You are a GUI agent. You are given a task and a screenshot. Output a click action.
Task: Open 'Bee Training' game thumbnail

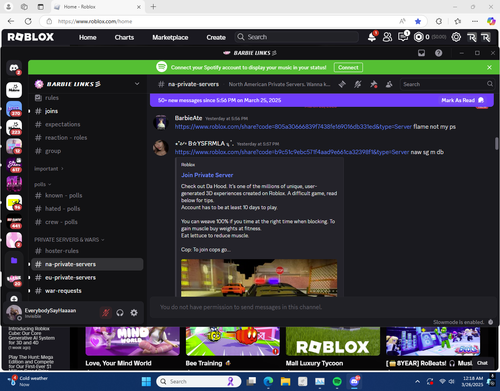click(233, 341)
